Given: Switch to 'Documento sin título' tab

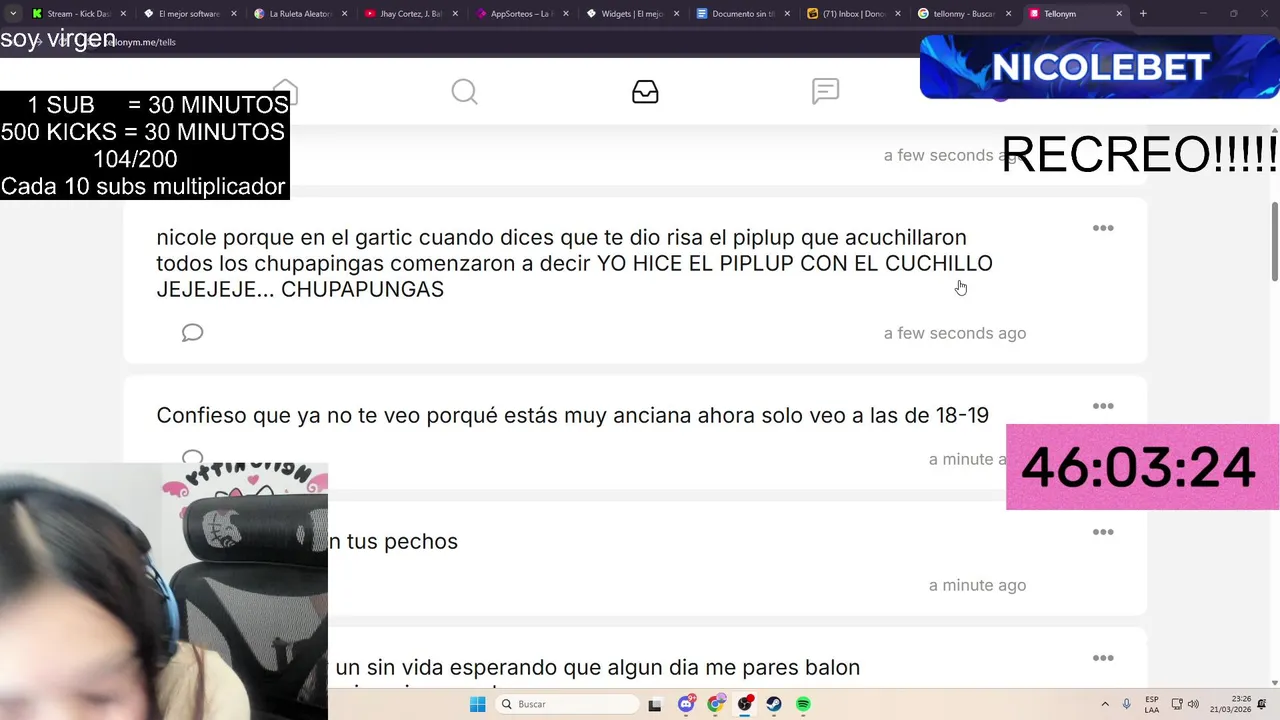Looking at the screenshot, I should pos(744,14).
